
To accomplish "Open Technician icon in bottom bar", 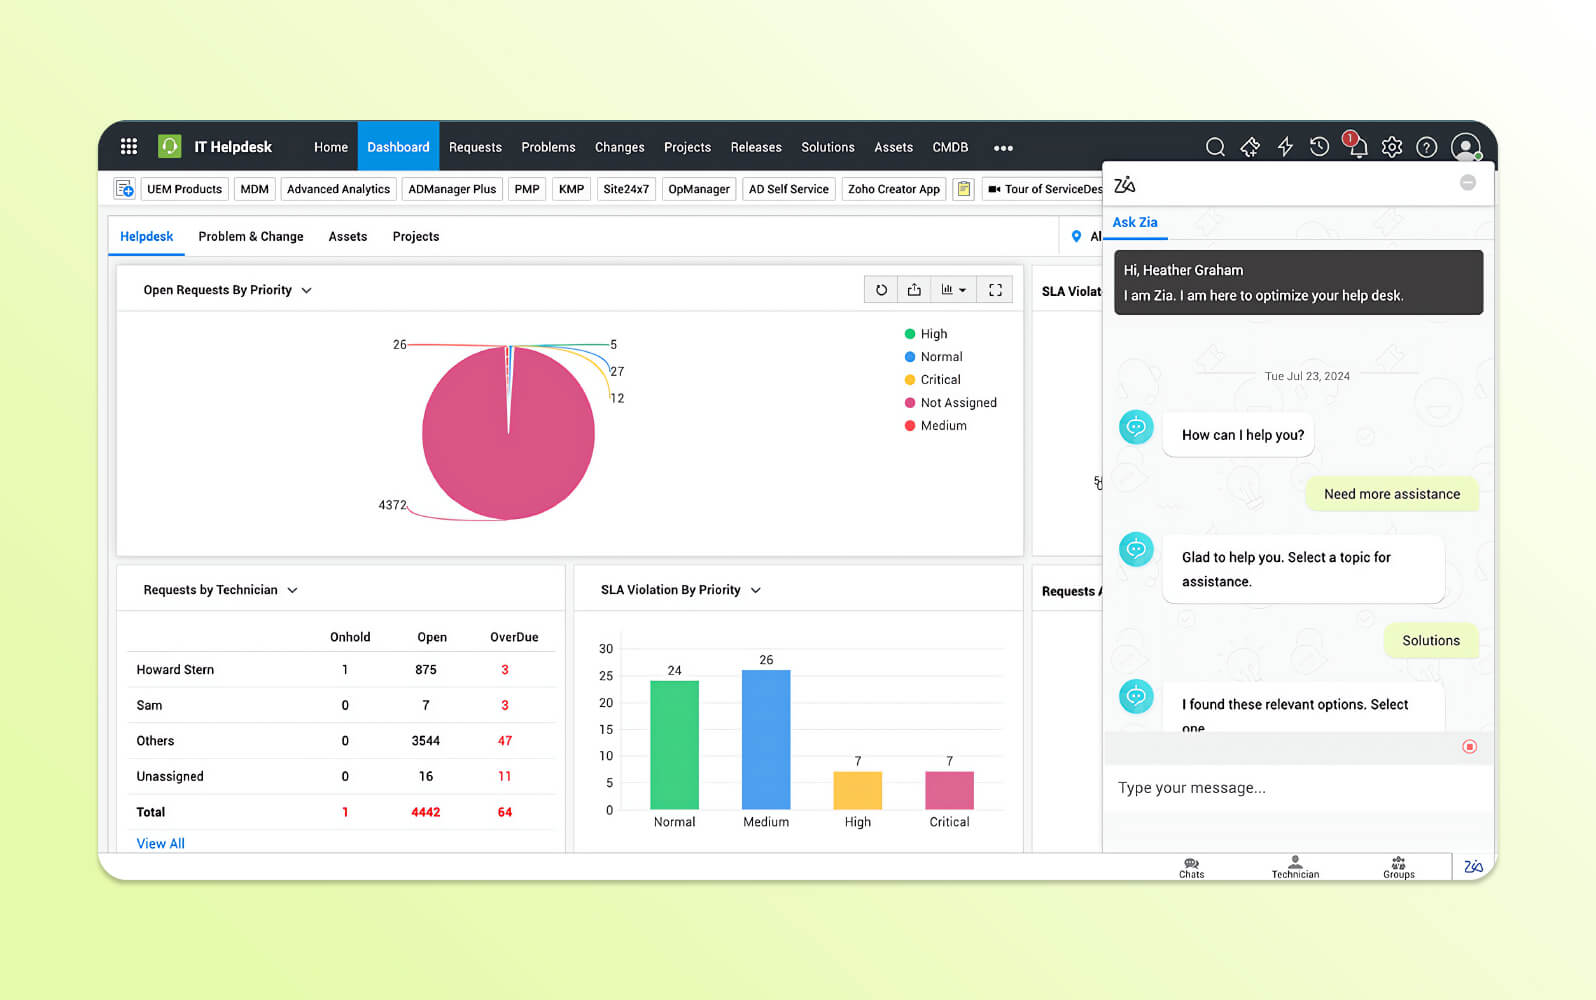I will pos(1295,867).
